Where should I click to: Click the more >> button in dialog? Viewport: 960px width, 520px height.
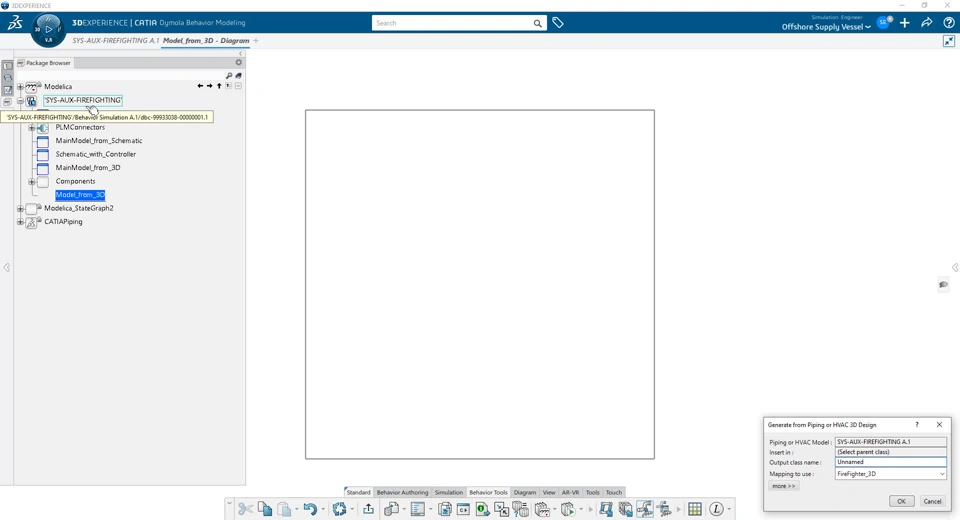784,486
